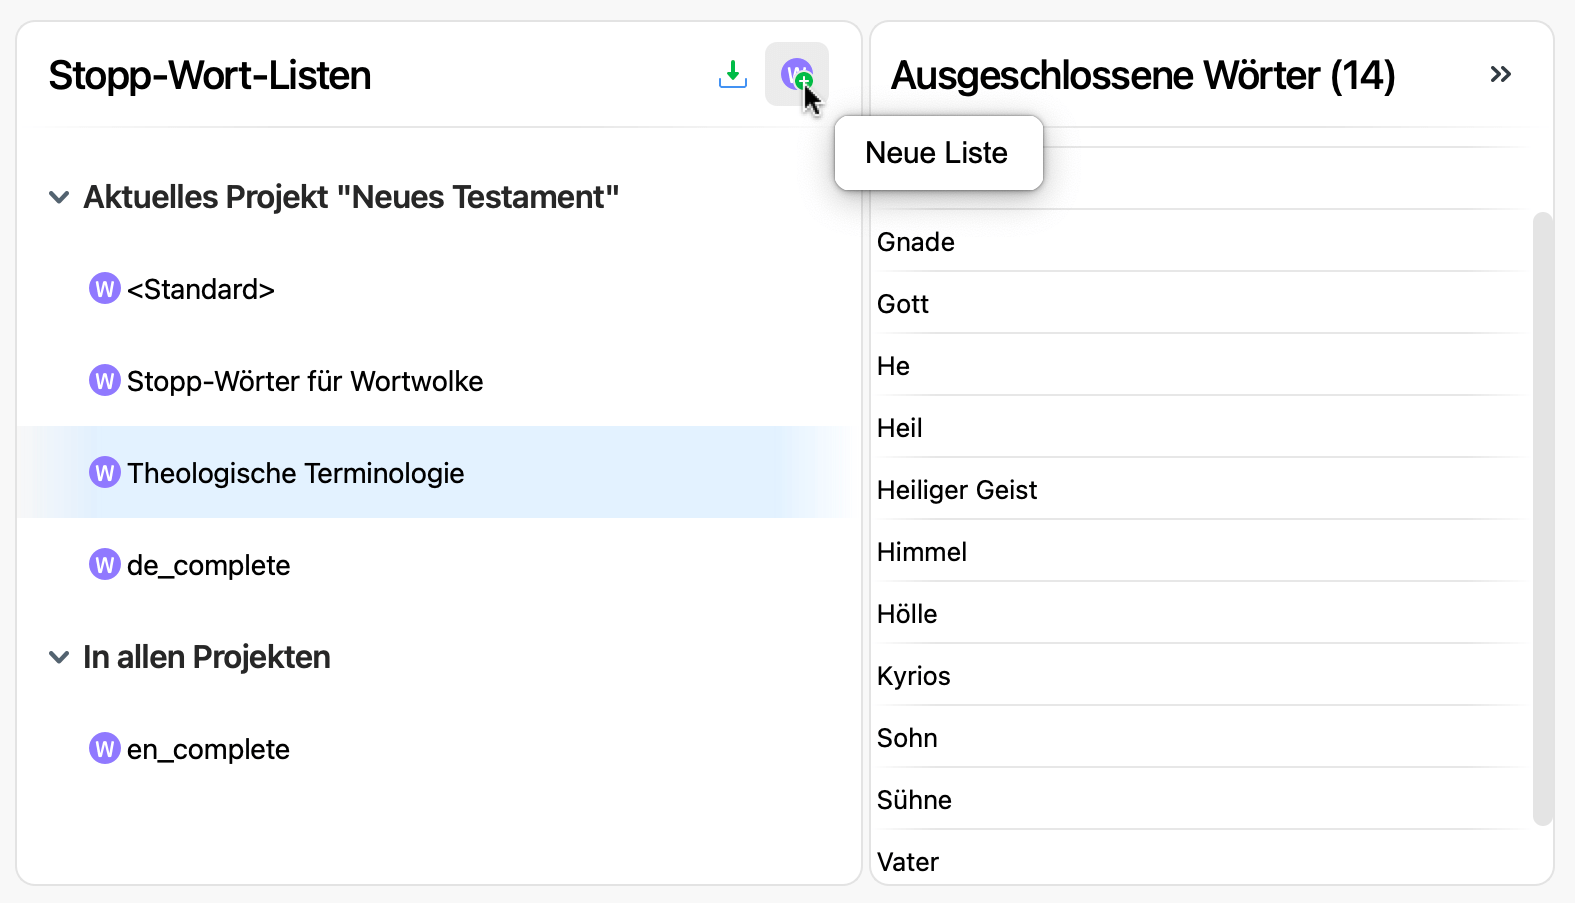Viewport: 1575px width, 903px height.
Task: Select the word Gott
Action: coord(1200,304)
